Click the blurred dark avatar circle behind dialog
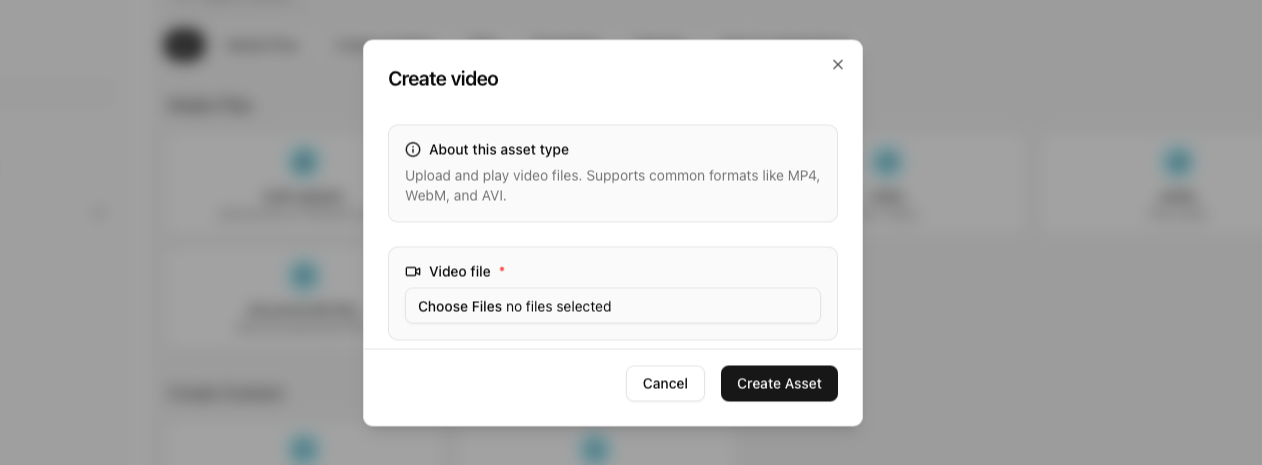Screen dimensions: 1262x465 click(x=184, y=45)
